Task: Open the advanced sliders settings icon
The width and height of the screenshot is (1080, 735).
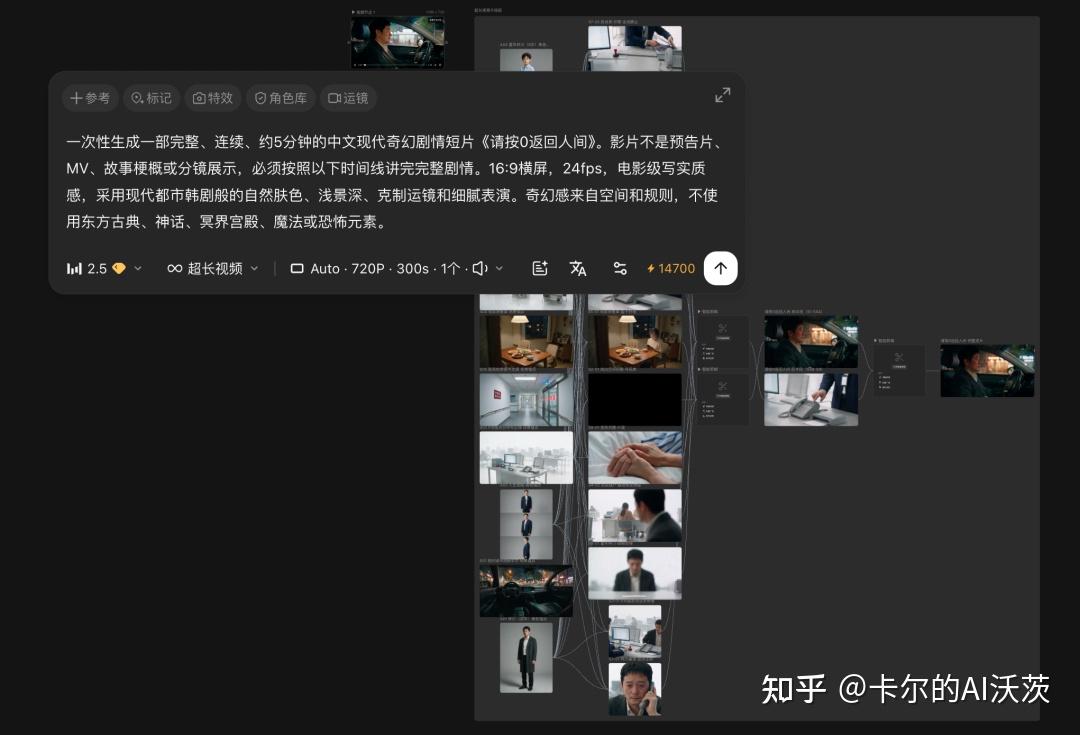Action: click(620, 269)
